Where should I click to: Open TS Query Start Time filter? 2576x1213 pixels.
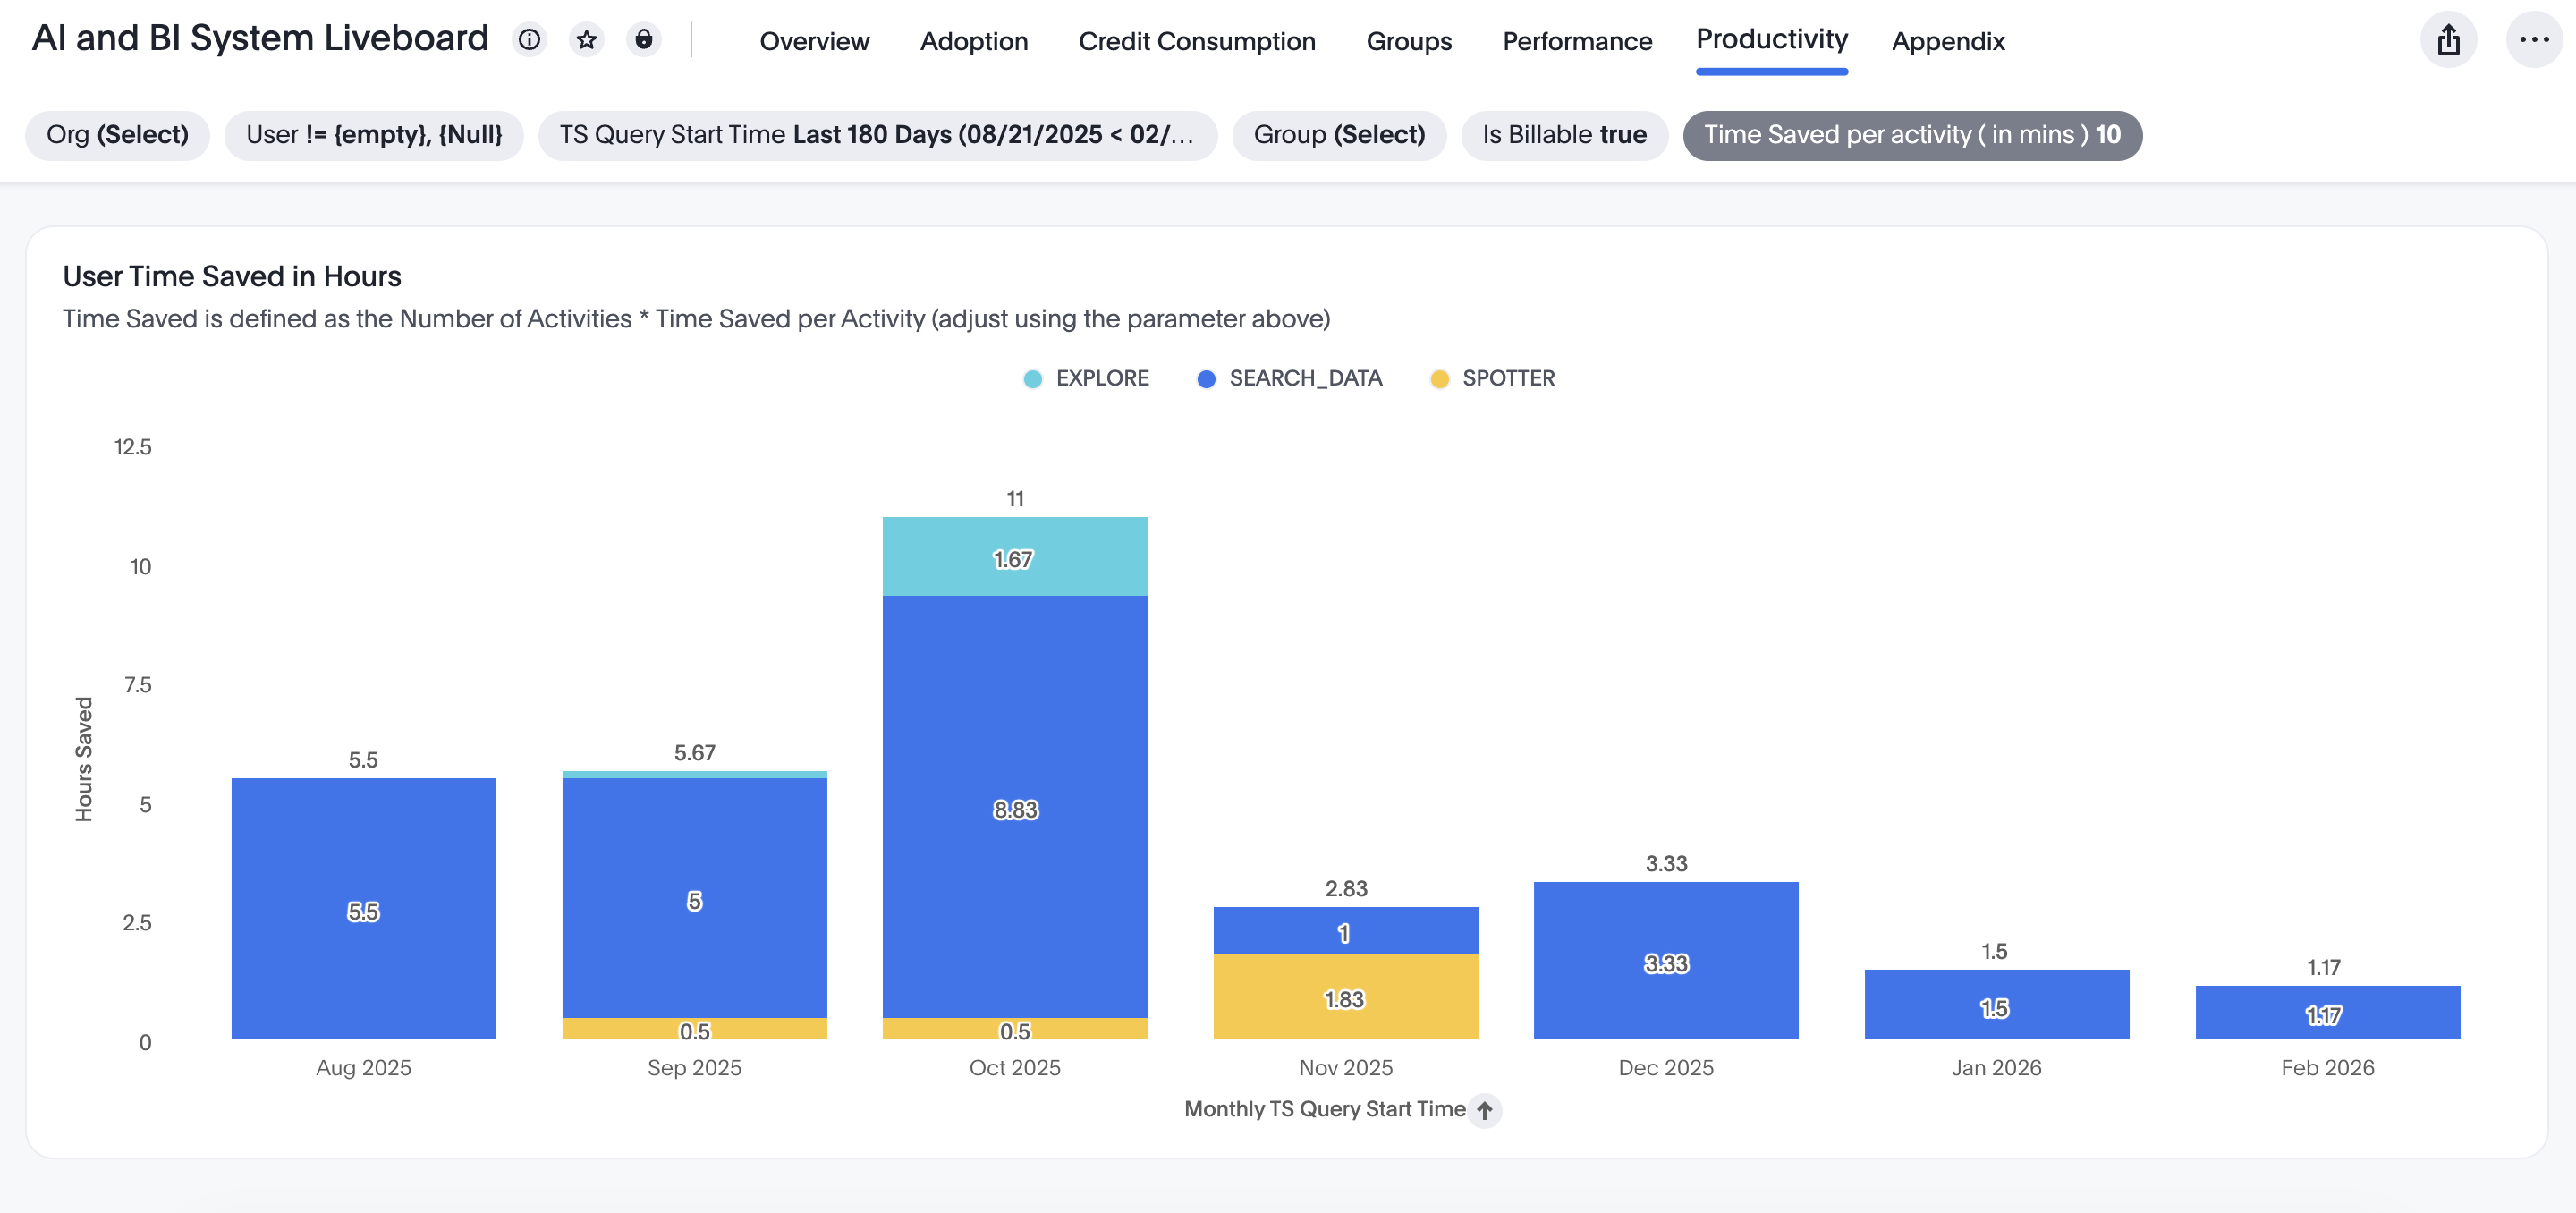877,135
